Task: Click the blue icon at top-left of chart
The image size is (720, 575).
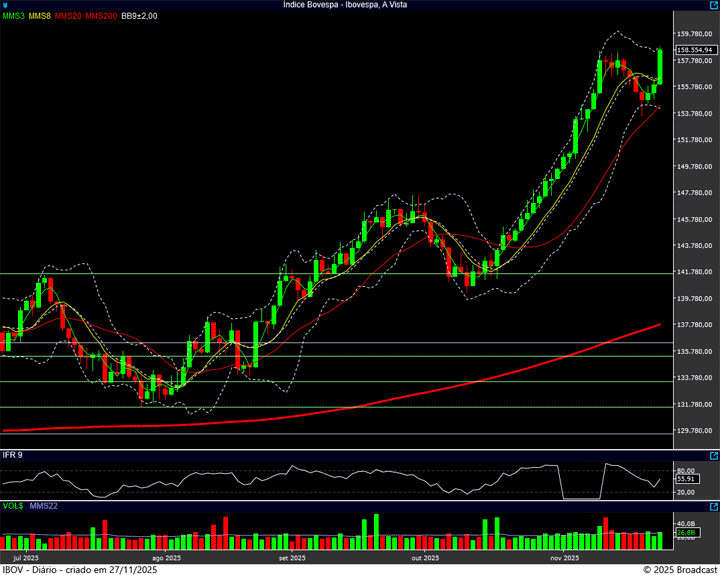Action: click(x=5, y=5)
